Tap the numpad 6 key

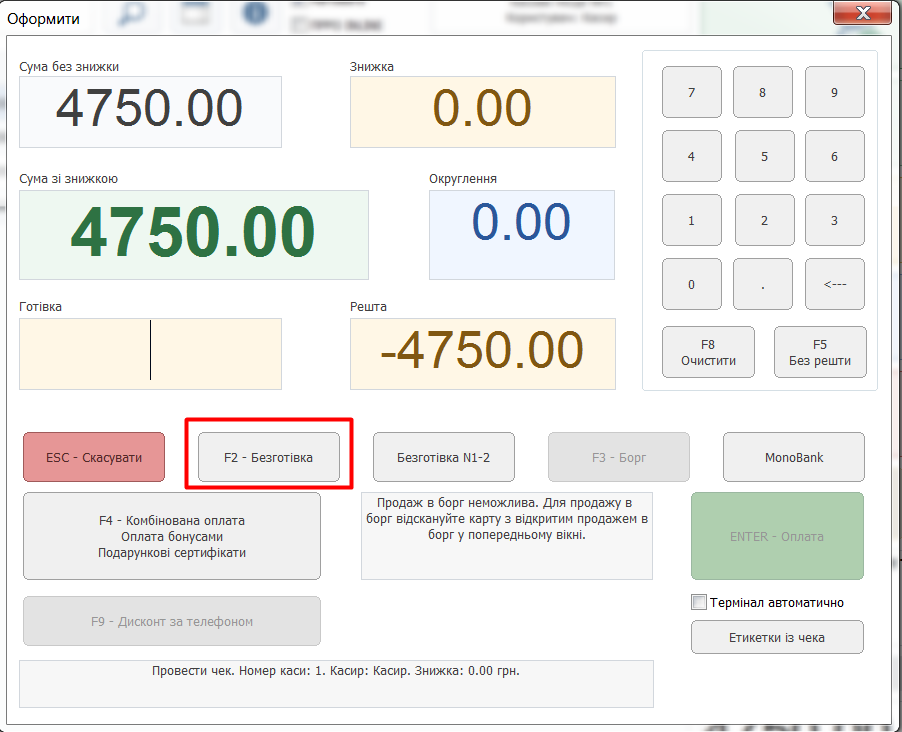point(835,156)
